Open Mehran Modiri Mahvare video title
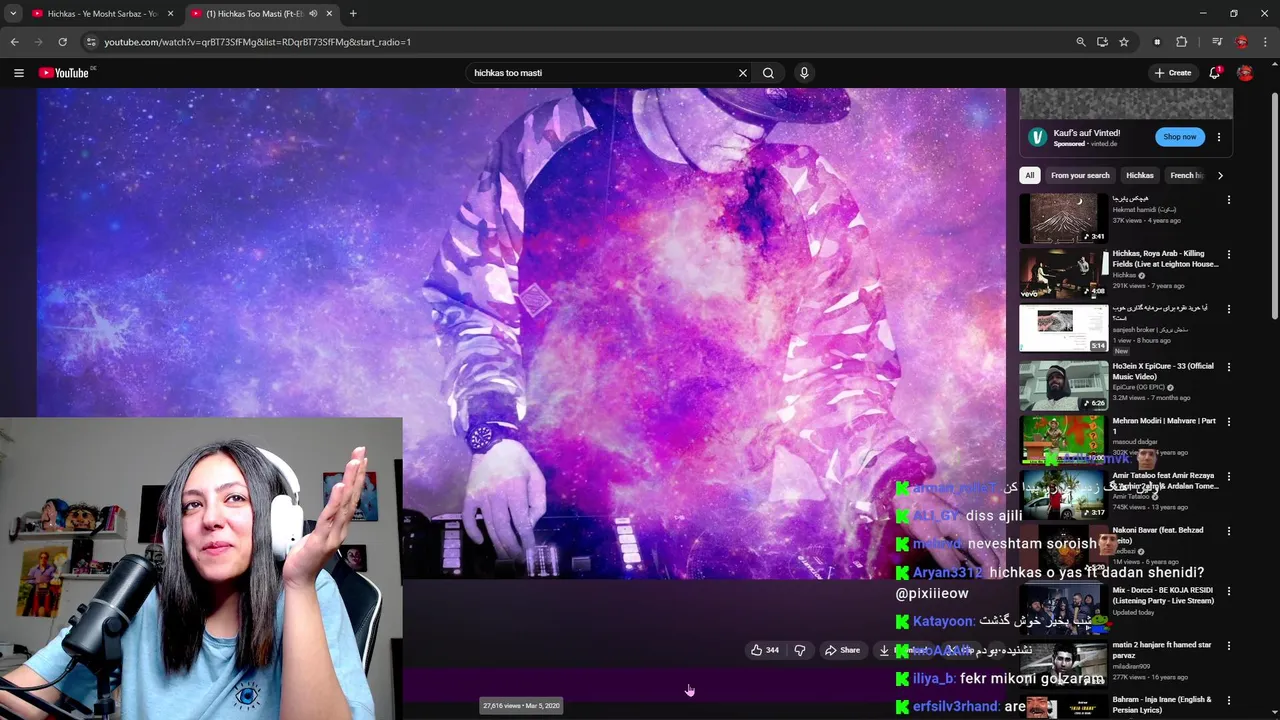 (x=1165, y=426)
